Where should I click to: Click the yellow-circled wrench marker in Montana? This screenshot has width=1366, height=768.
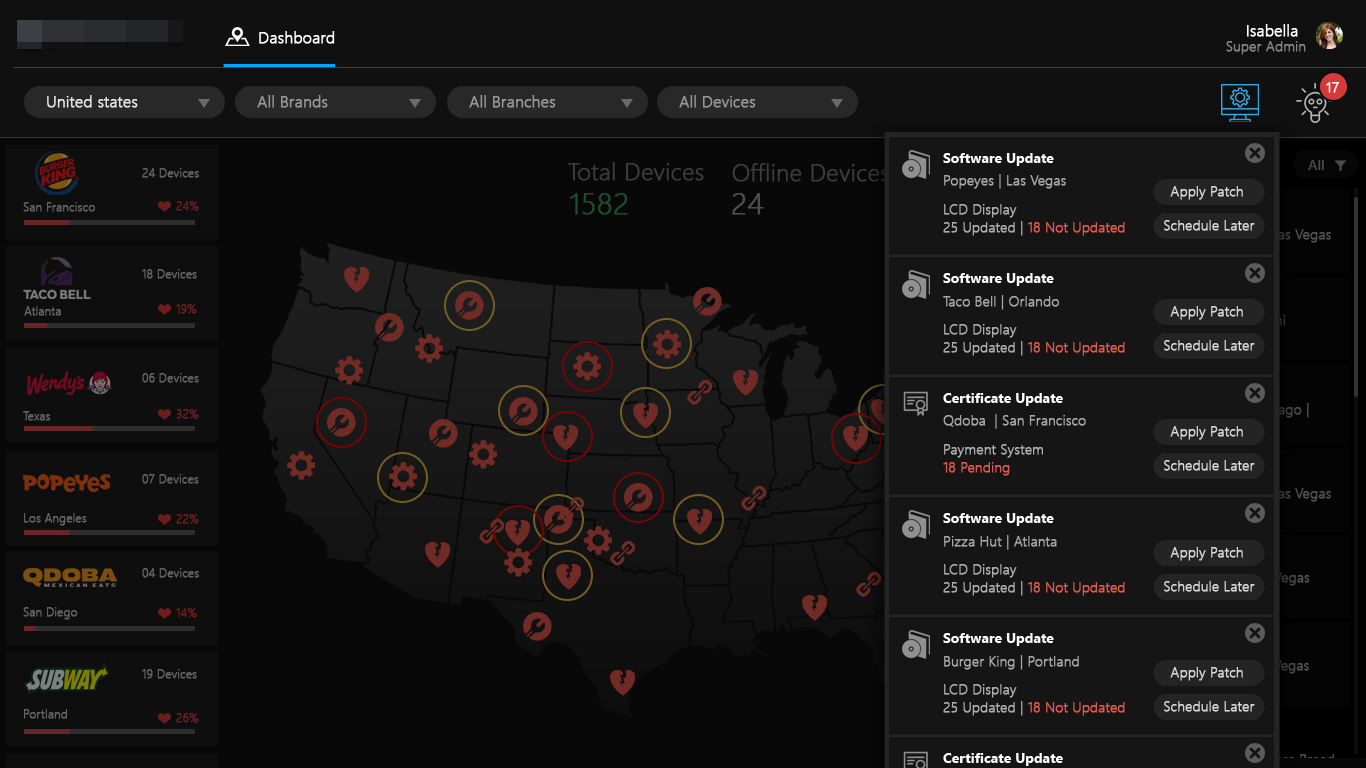pos(468,304)
